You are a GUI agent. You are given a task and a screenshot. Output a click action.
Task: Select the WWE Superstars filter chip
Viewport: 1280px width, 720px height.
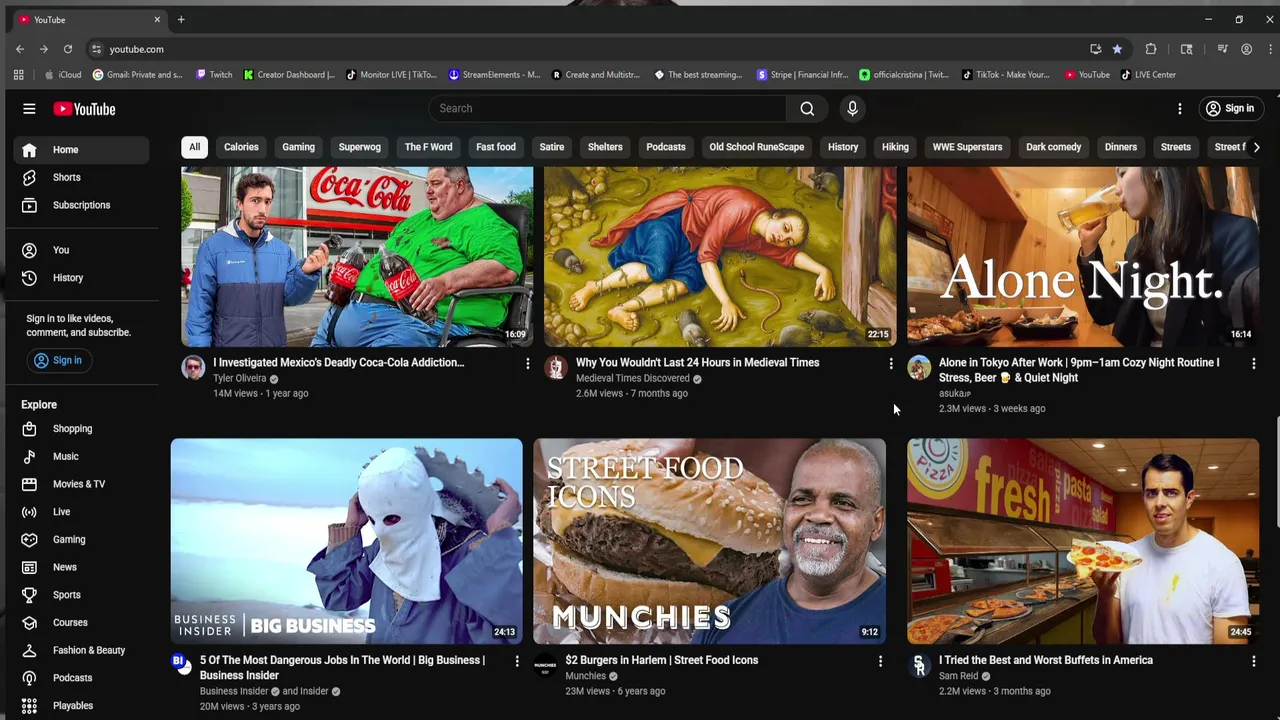[x=967, y=147]
